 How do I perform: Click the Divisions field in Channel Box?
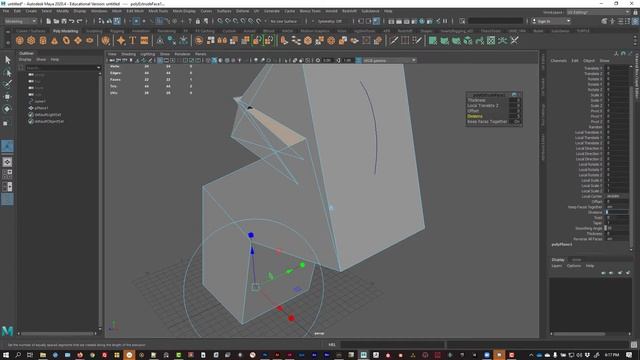(x=617, y=212)
